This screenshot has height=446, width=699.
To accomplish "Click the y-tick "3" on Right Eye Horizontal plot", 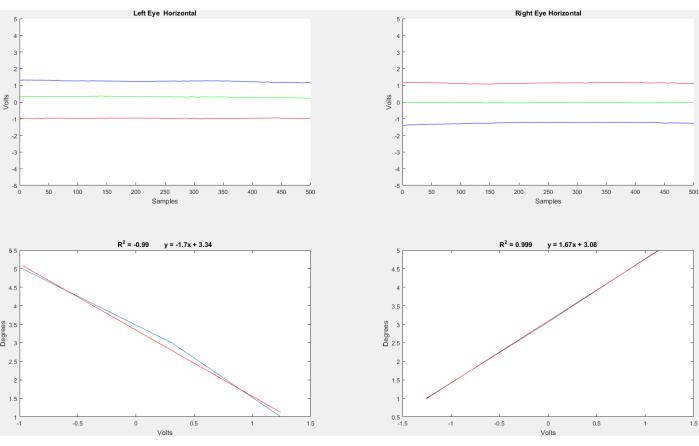I will tap(398, 53).
